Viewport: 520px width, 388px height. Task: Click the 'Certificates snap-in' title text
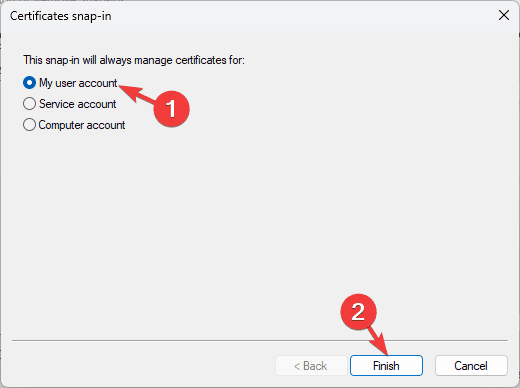(x=61, y=16)
